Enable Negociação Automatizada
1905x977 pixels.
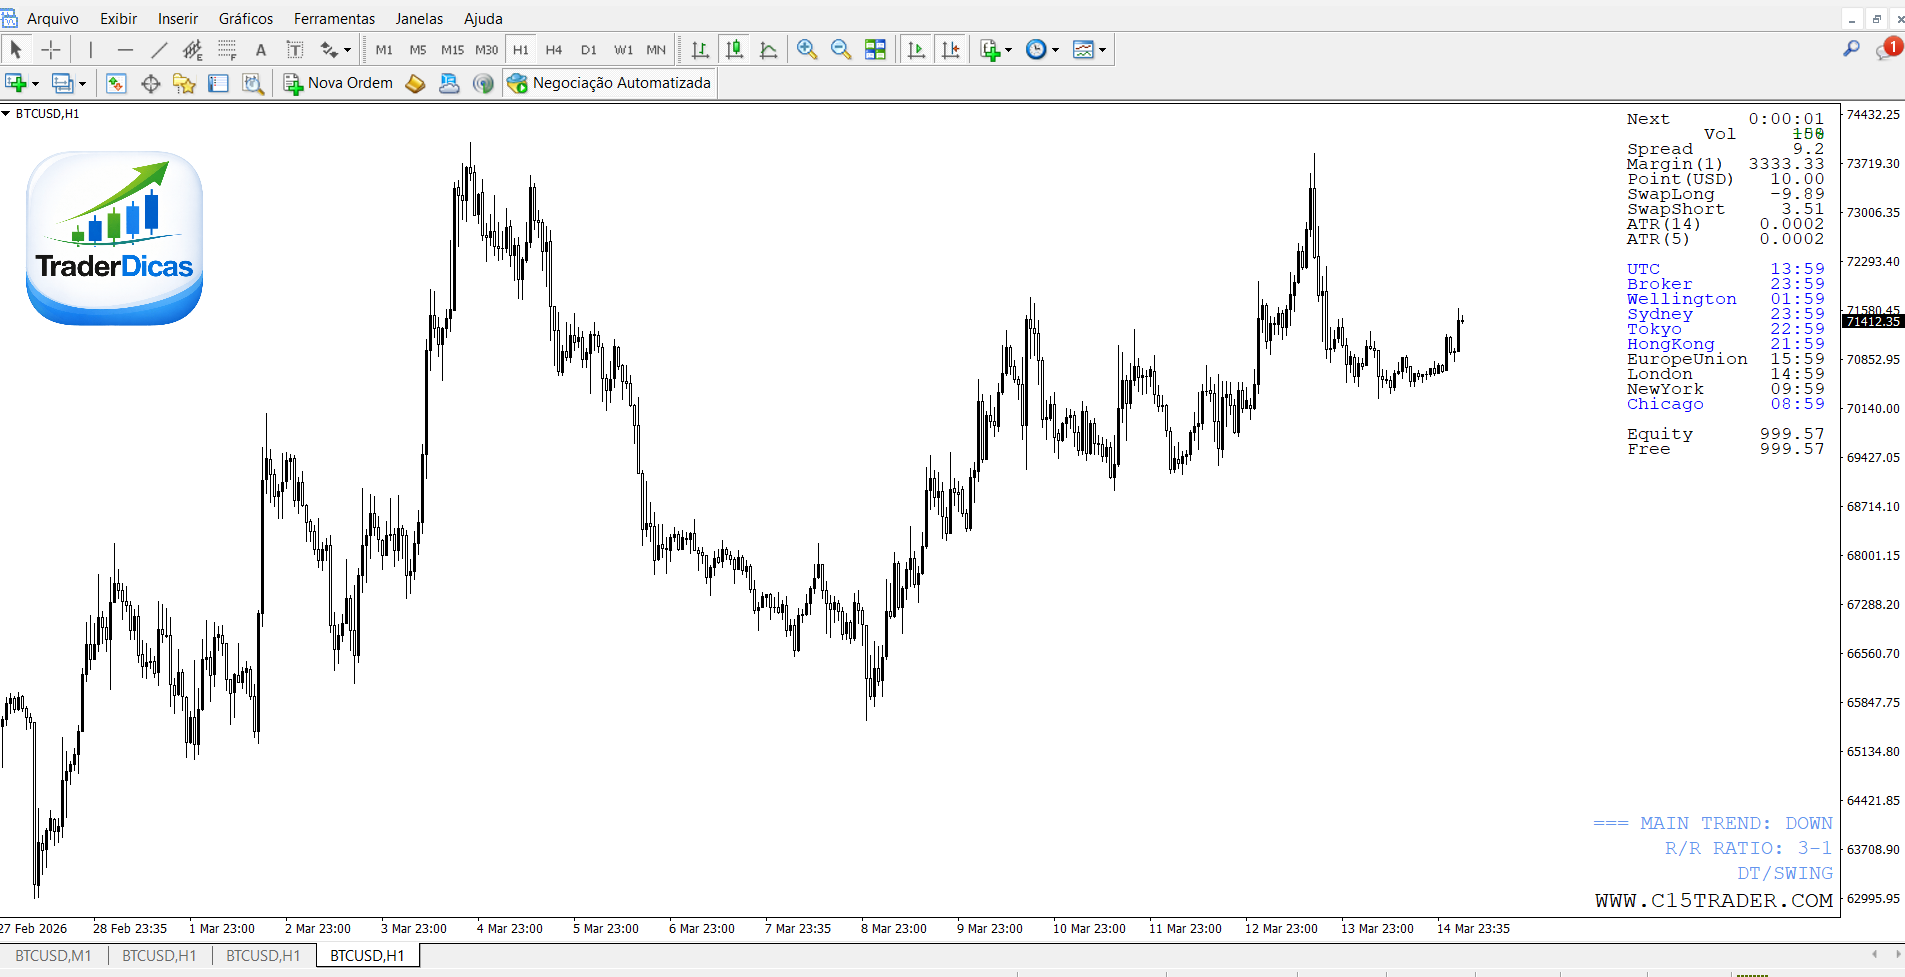[x=609, y=83]
